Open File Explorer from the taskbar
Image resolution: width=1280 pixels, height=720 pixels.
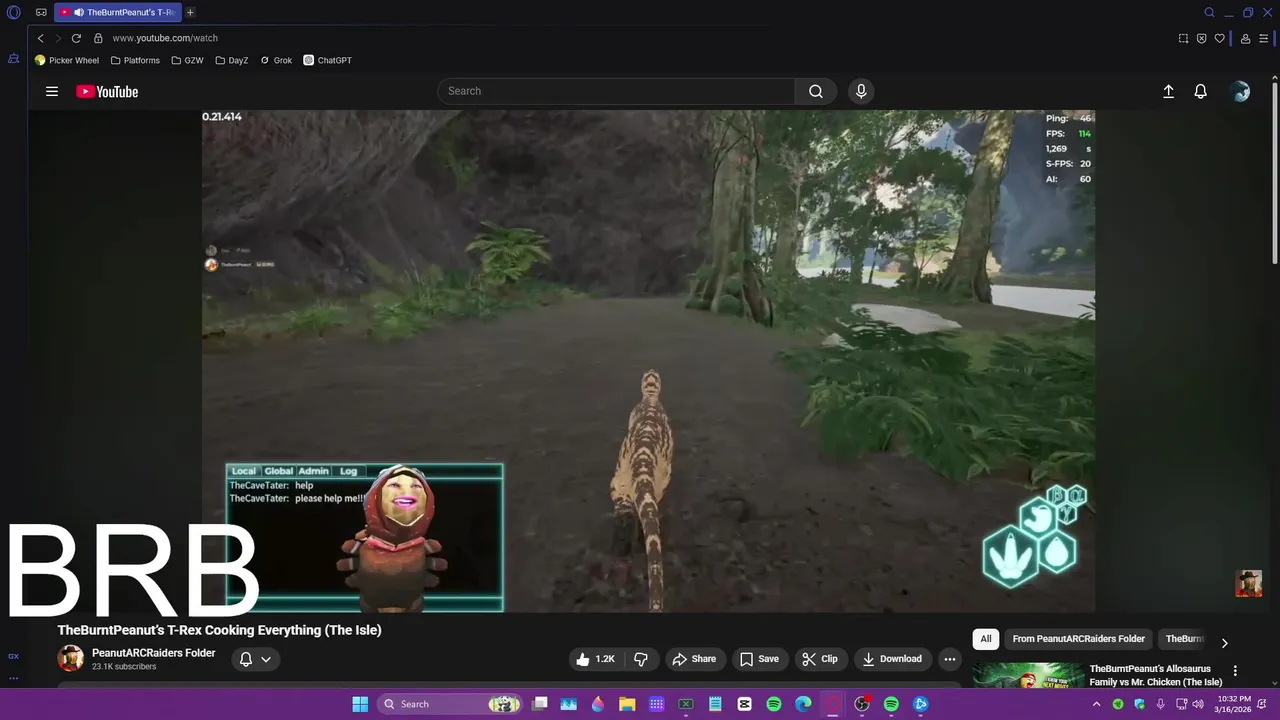coord(627,704)
